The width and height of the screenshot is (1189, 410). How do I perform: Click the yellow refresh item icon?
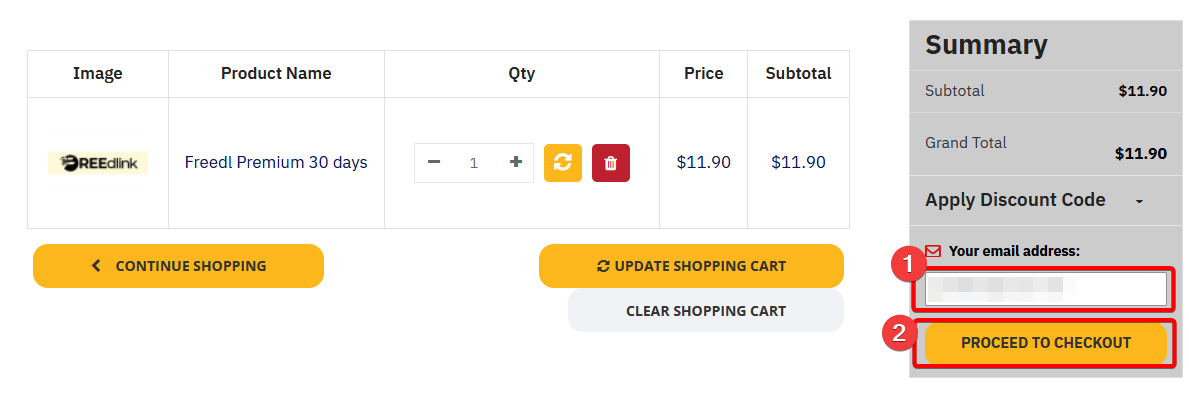click(x=563, y=163)
